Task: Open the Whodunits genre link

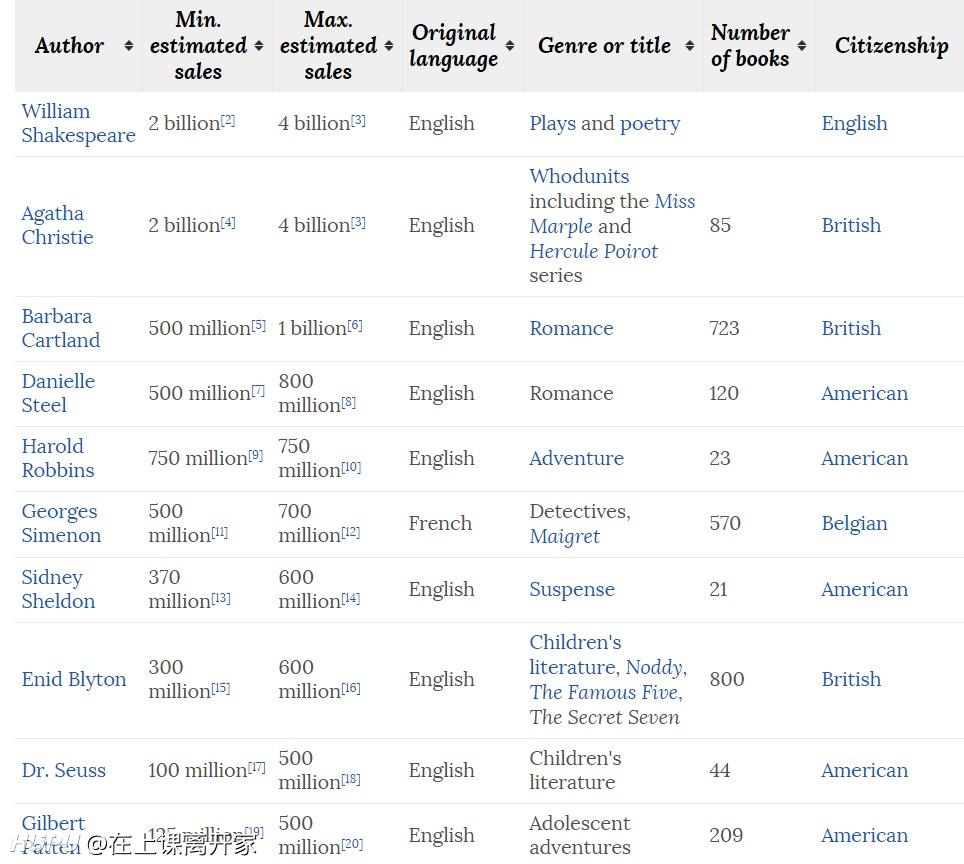Action: point(579,176)
